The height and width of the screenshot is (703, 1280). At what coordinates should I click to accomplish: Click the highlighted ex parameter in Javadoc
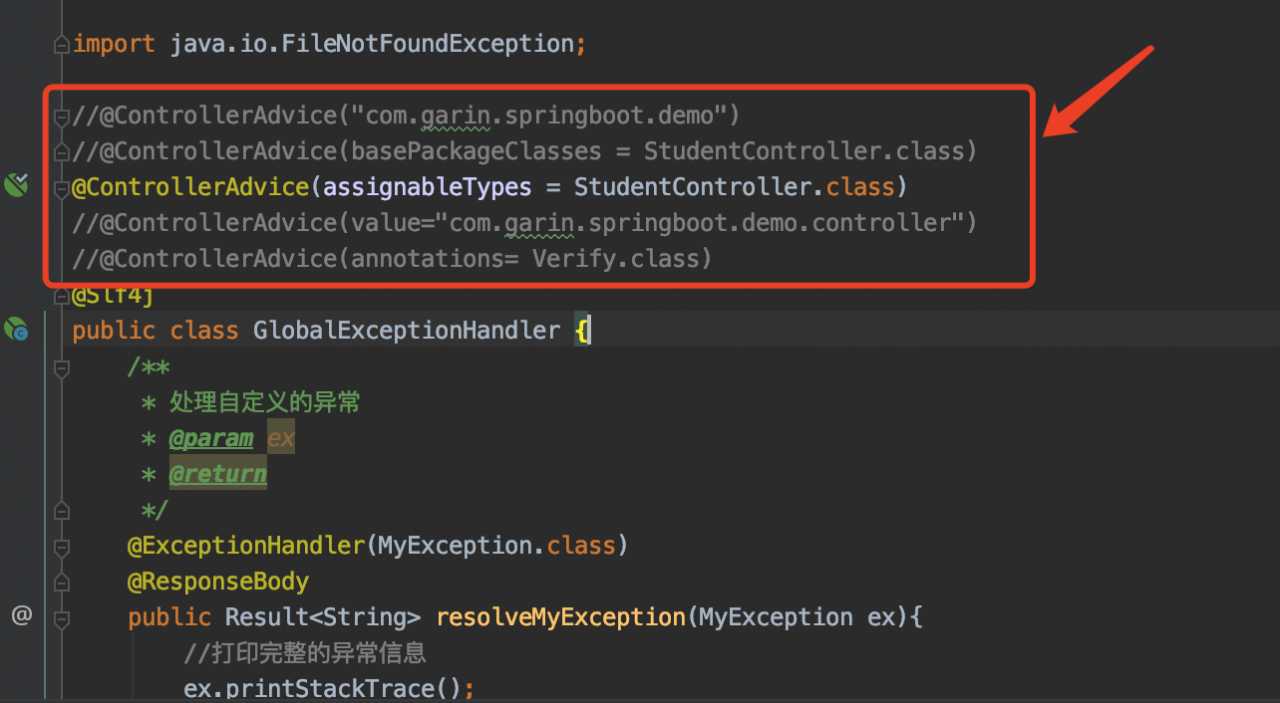tap(281, 438)
